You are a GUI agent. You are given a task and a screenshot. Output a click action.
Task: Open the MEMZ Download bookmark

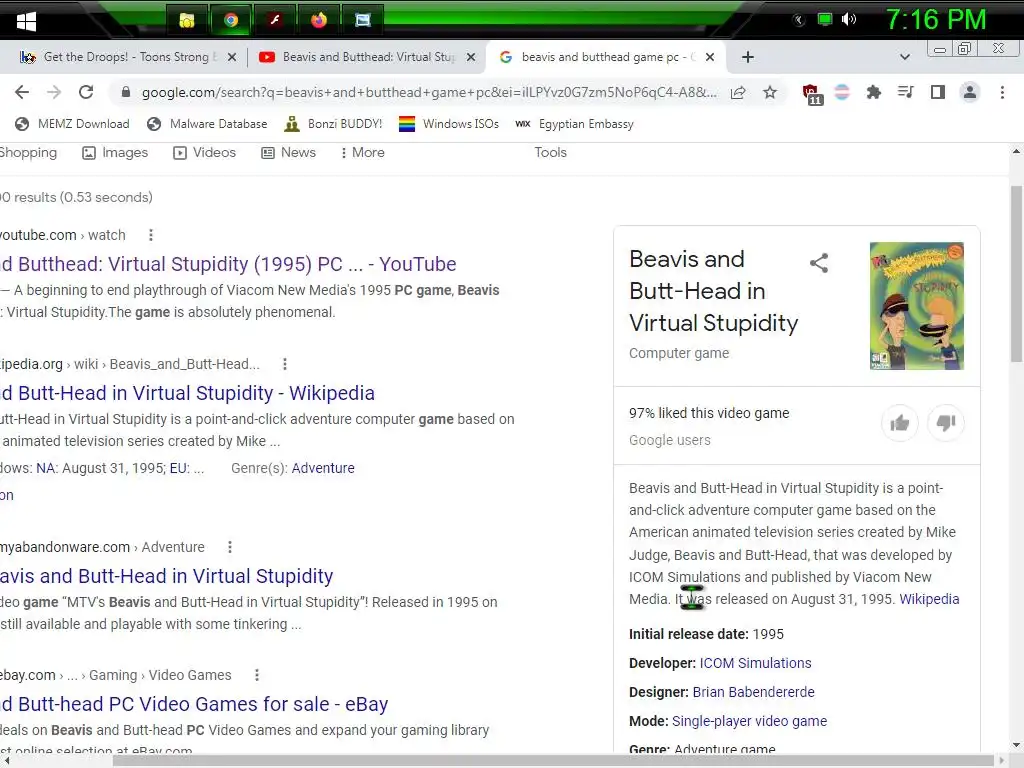(x=72, y=123)
